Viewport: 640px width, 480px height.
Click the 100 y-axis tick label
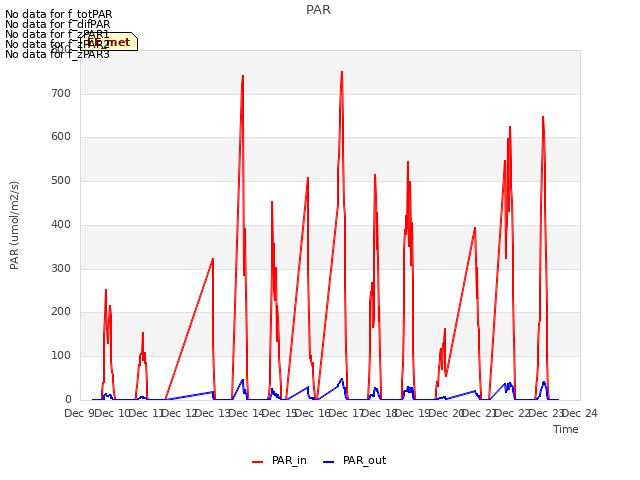click(61, 356)
